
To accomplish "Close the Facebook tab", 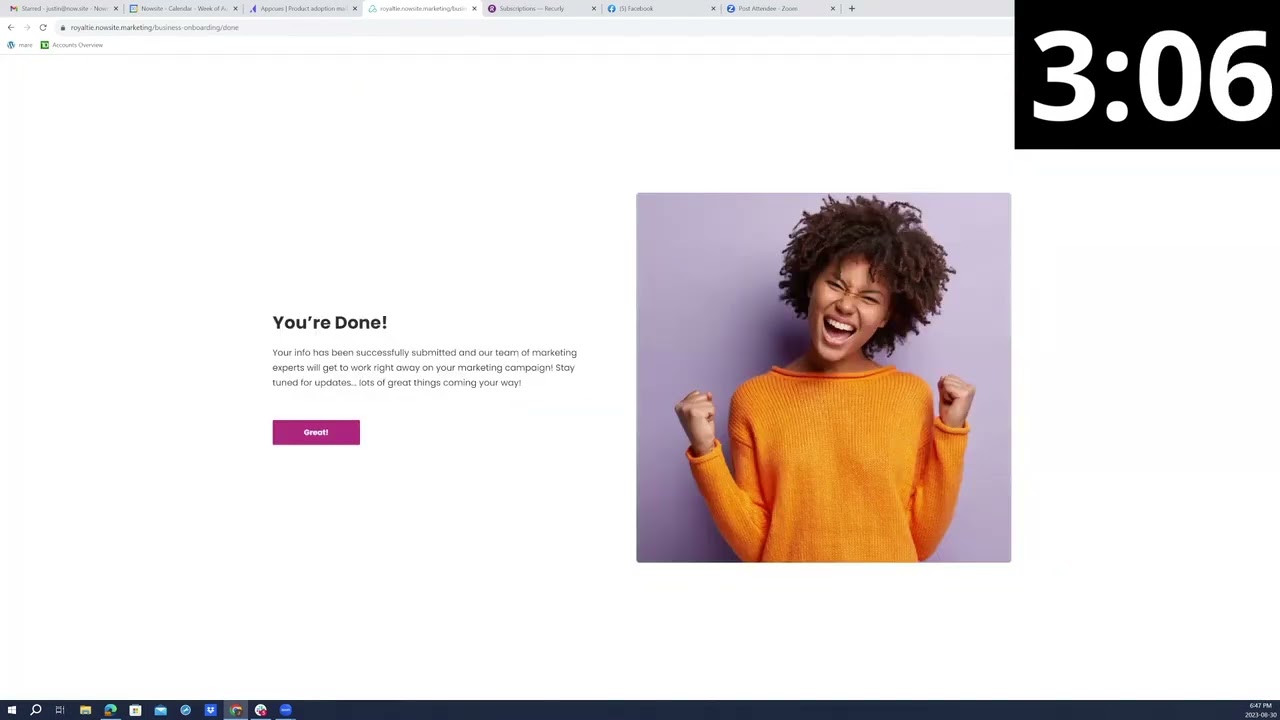I will (x=713, y=8).
